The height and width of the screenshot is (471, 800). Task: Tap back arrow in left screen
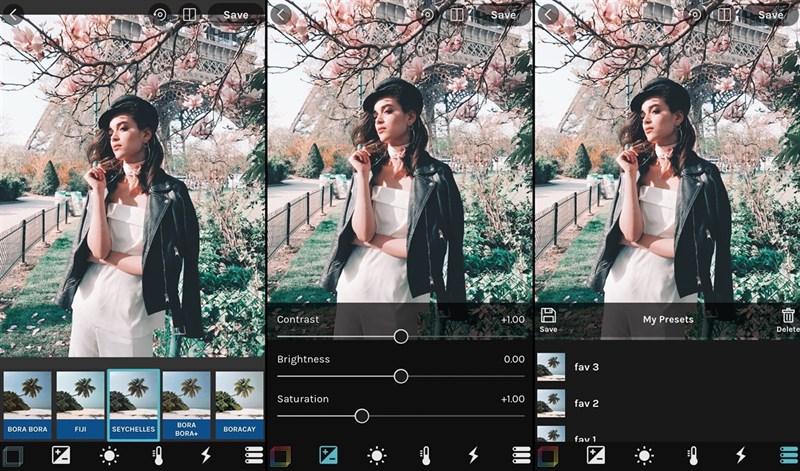click(x=13, y=15)
